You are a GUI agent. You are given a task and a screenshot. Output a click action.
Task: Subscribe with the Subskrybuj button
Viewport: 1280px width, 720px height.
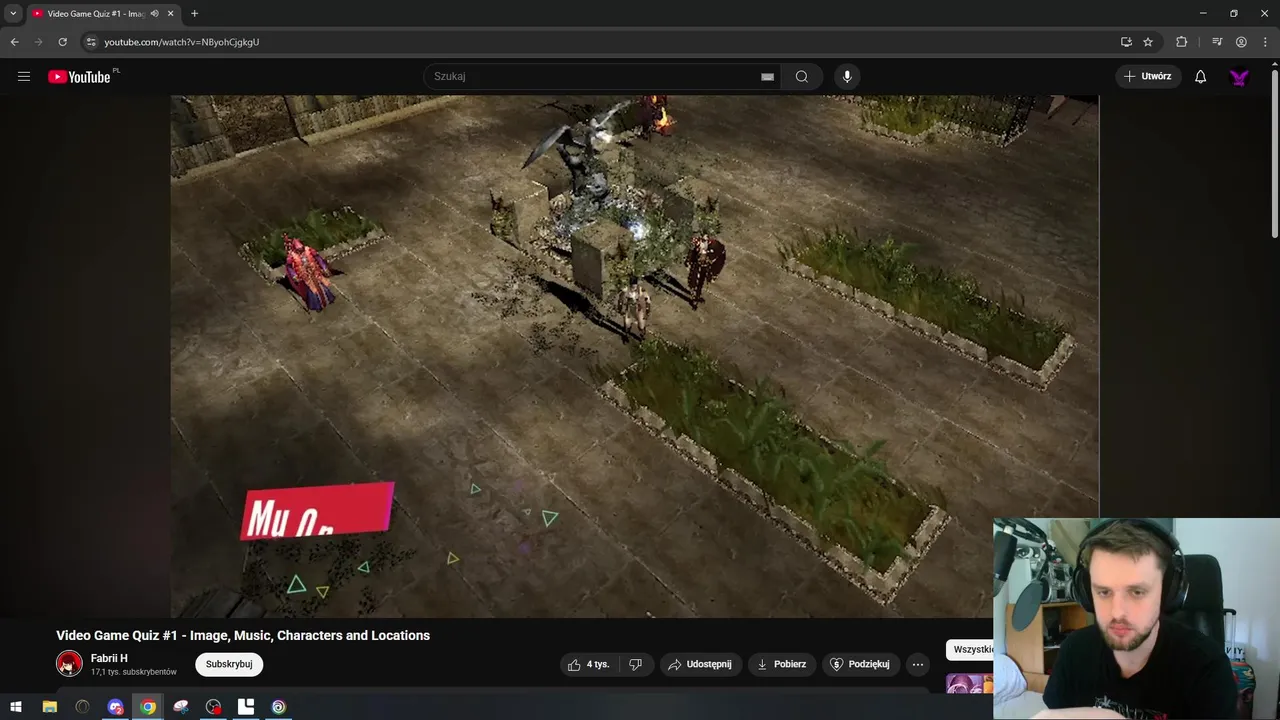click(x=229, y=664)
